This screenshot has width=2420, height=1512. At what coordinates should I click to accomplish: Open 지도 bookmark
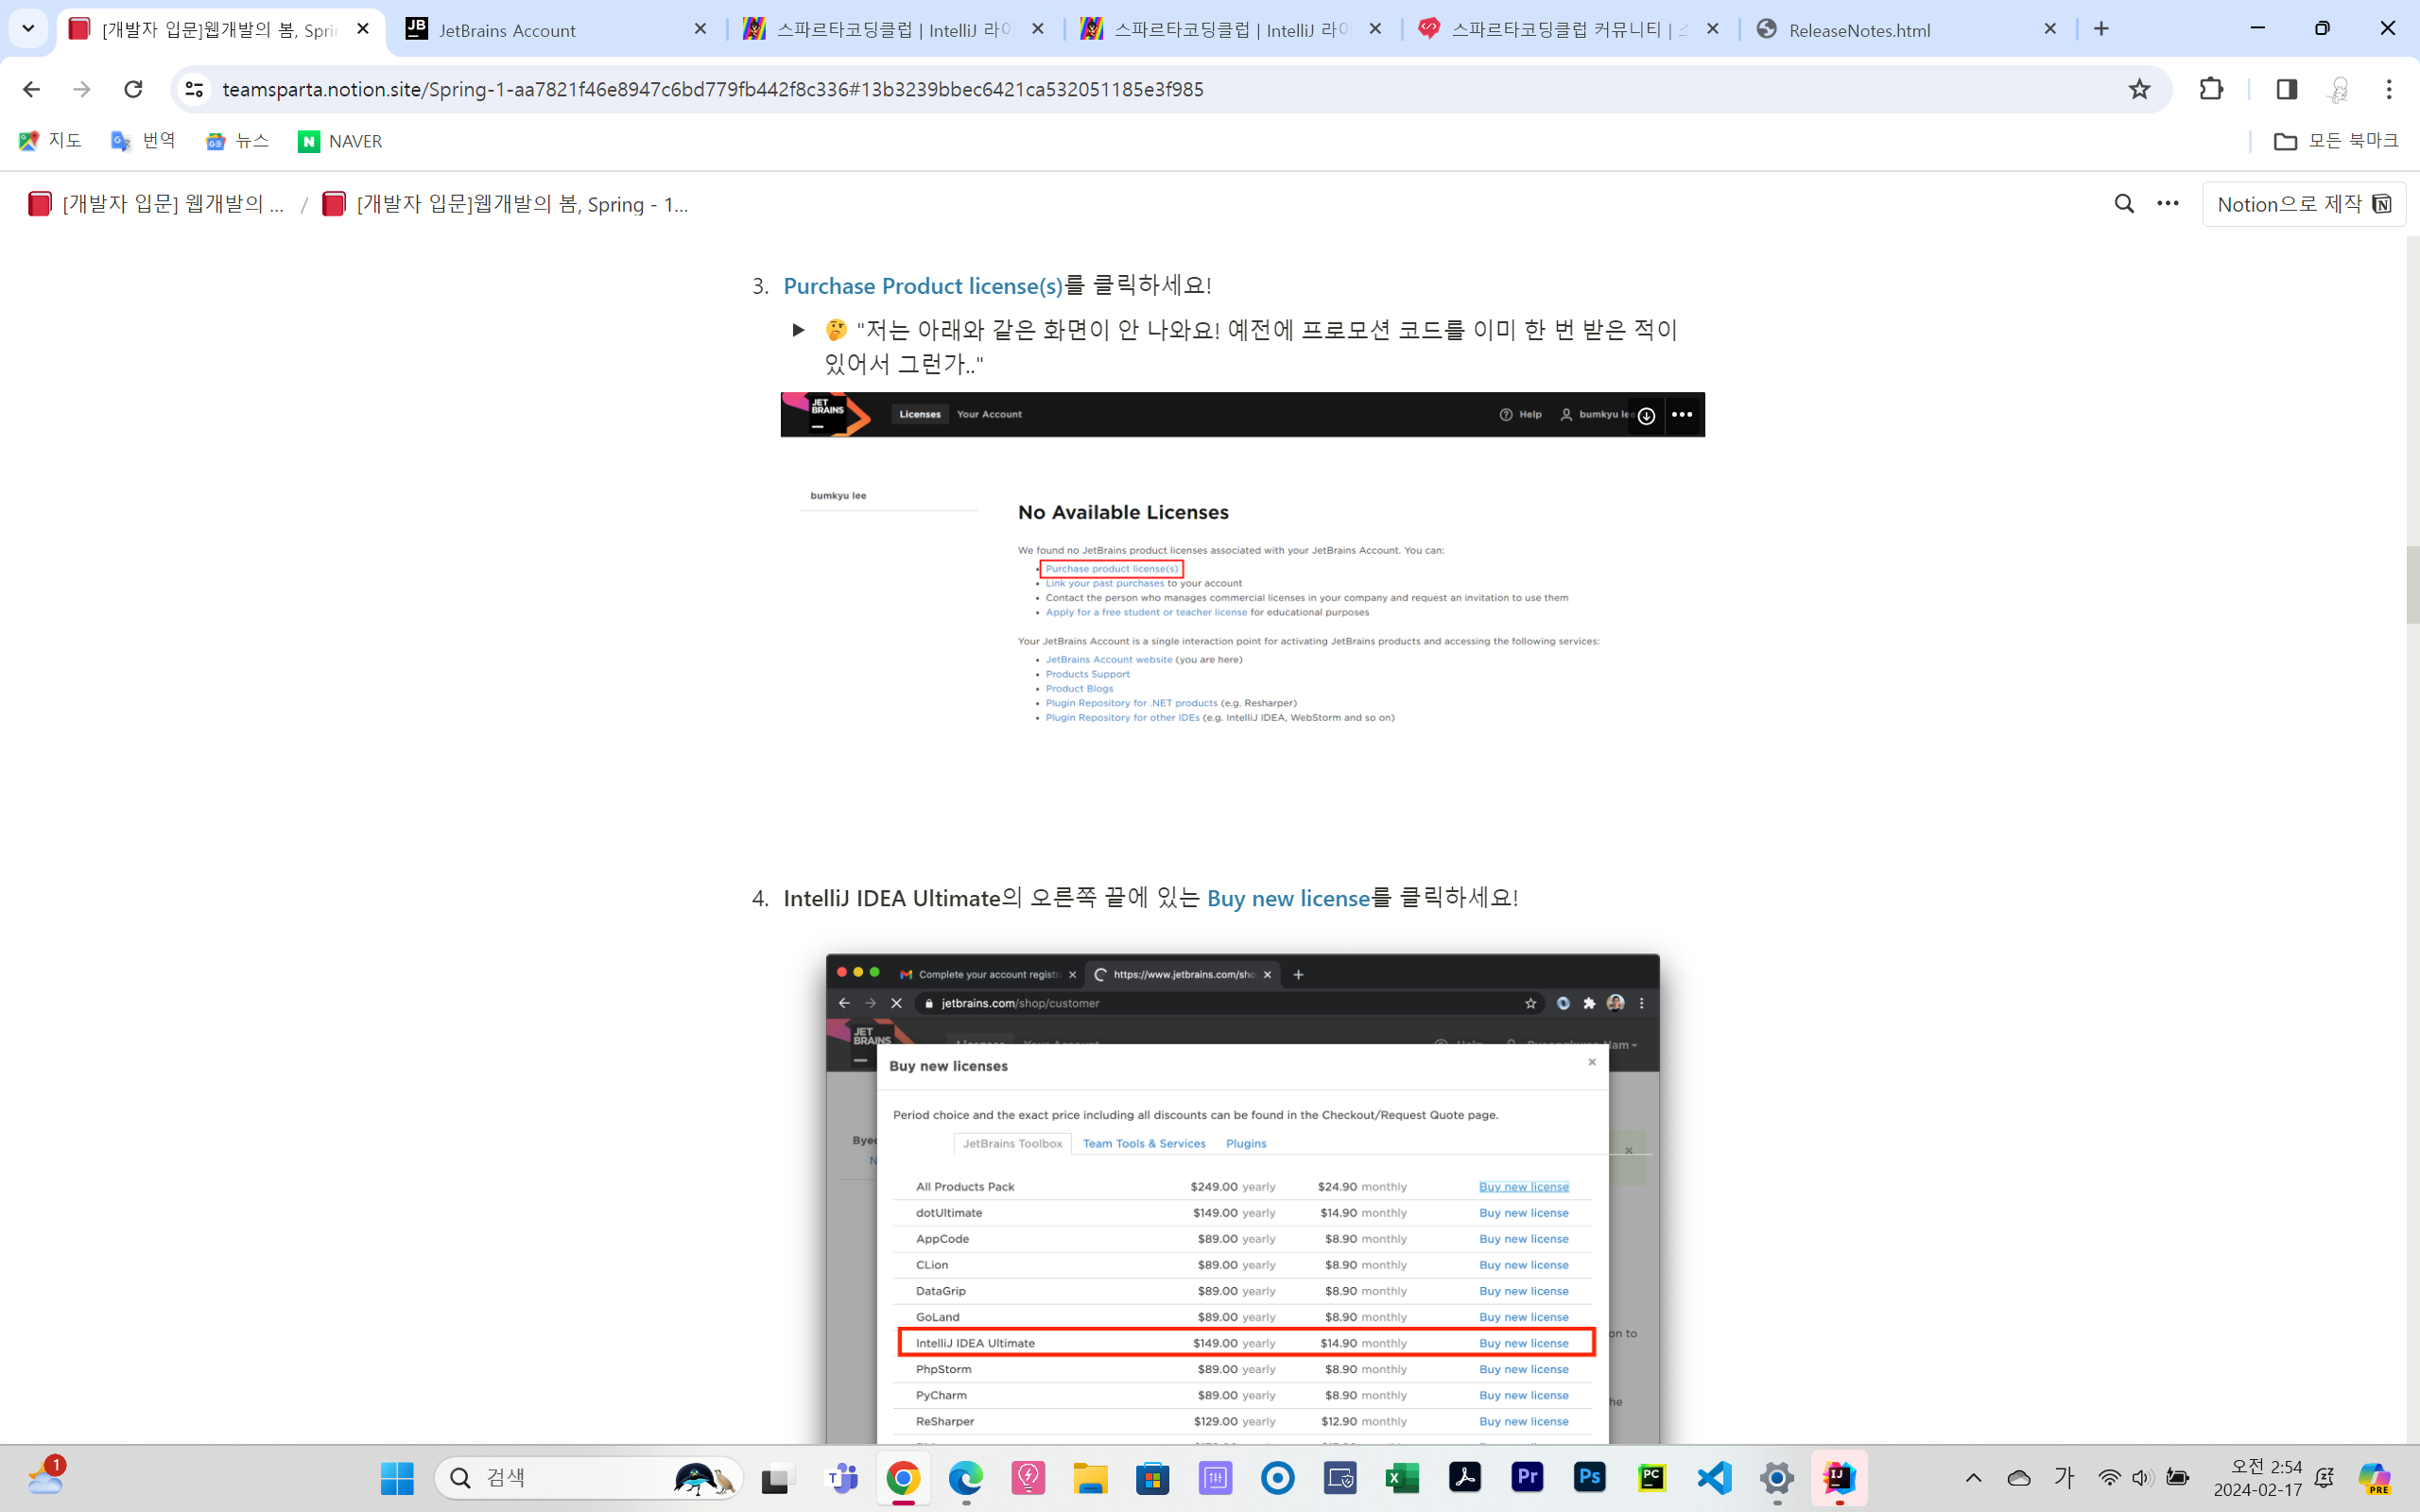[x=50, y=141]
